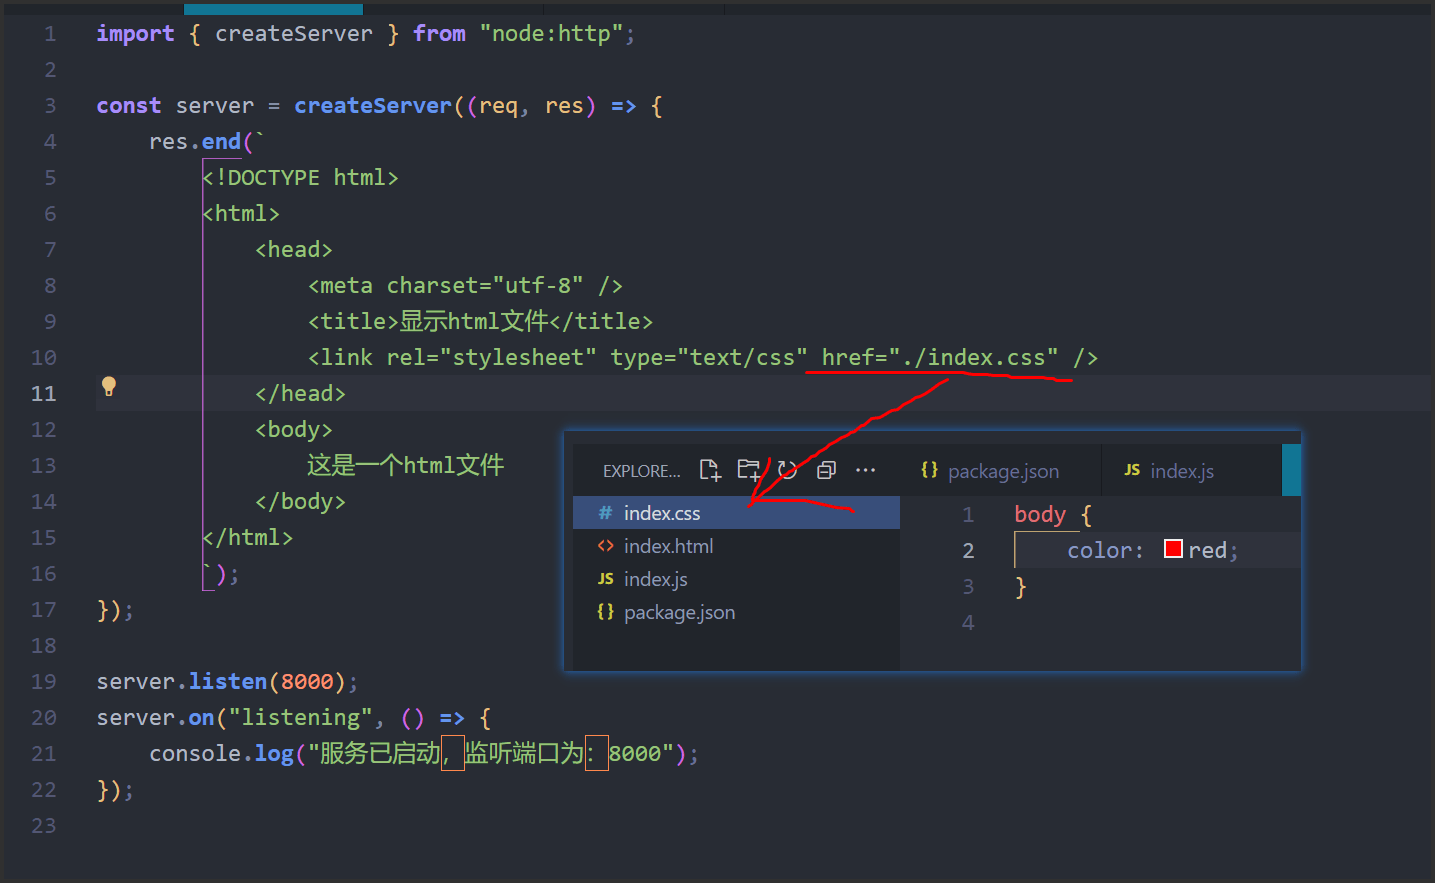Click console.log on line 21
The image size is (1435, 883).
point(221,753)
